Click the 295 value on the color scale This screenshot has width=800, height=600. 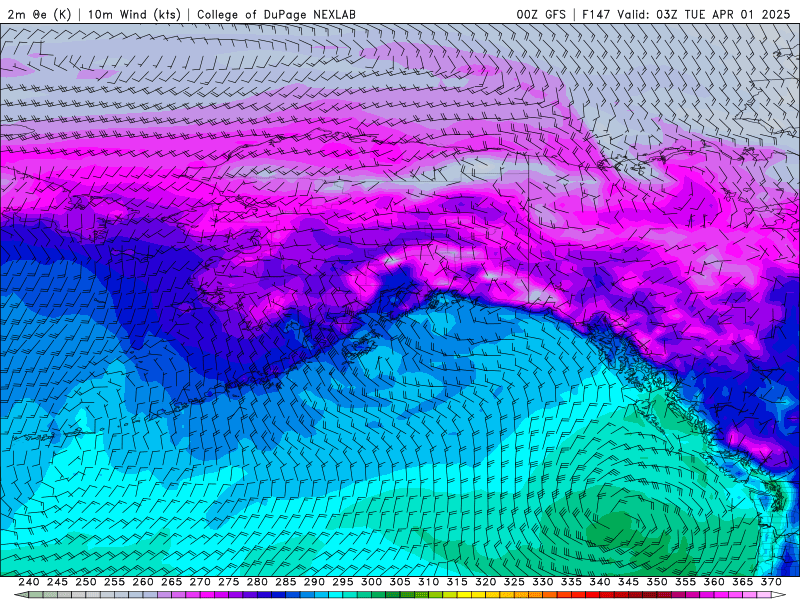(343, 582)
